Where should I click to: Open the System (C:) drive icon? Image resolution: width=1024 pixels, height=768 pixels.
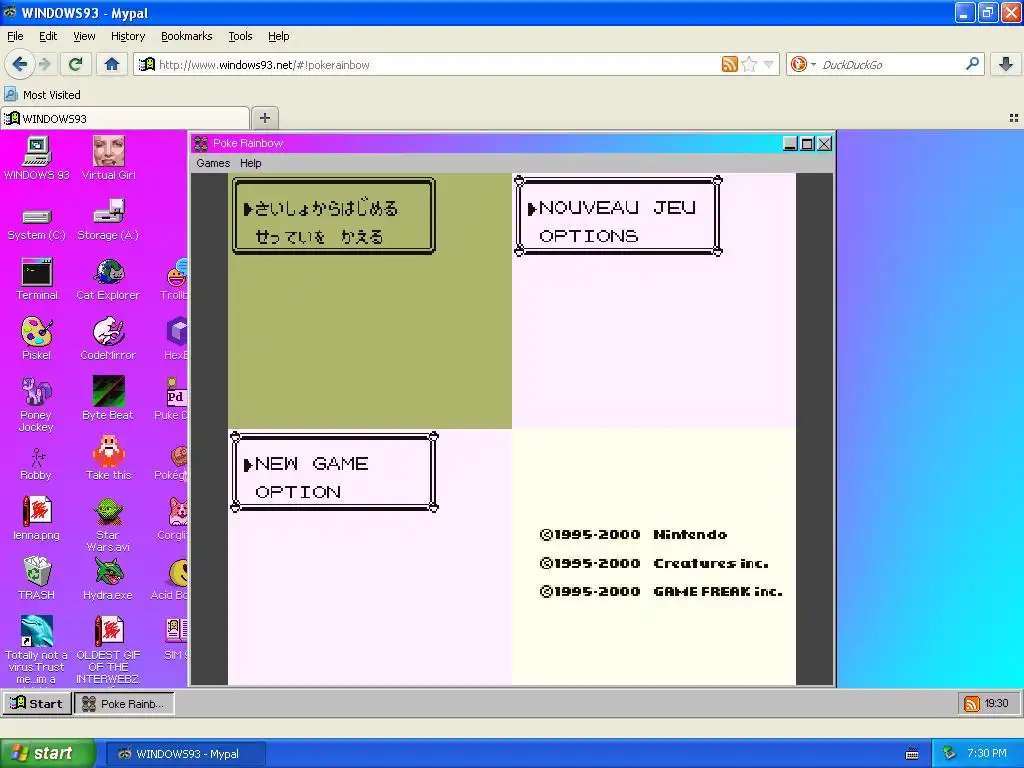[37, 223]
